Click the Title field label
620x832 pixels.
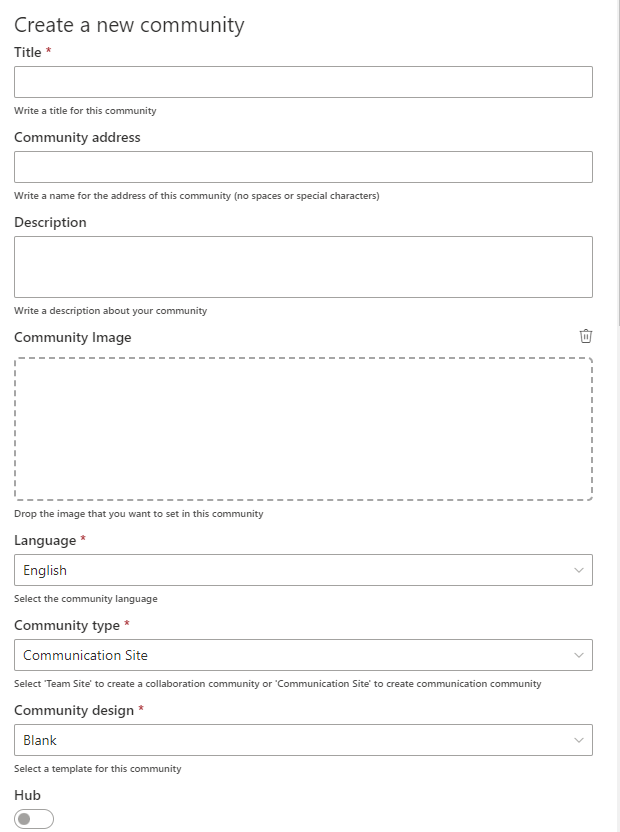28,53
